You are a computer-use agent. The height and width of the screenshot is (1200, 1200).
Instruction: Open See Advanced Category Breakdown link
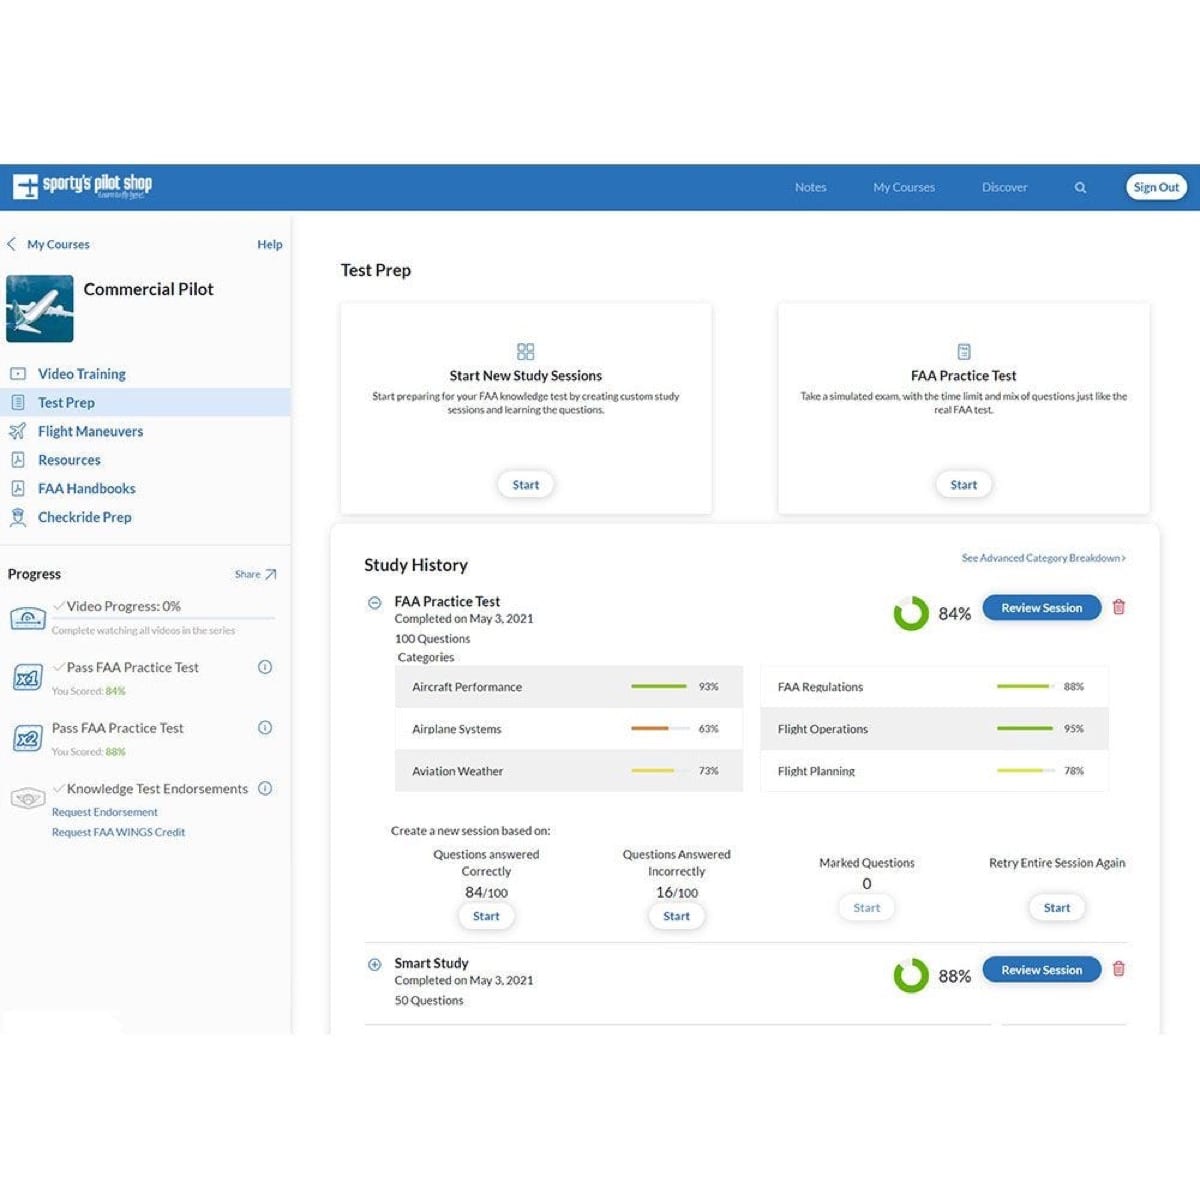1044,558
